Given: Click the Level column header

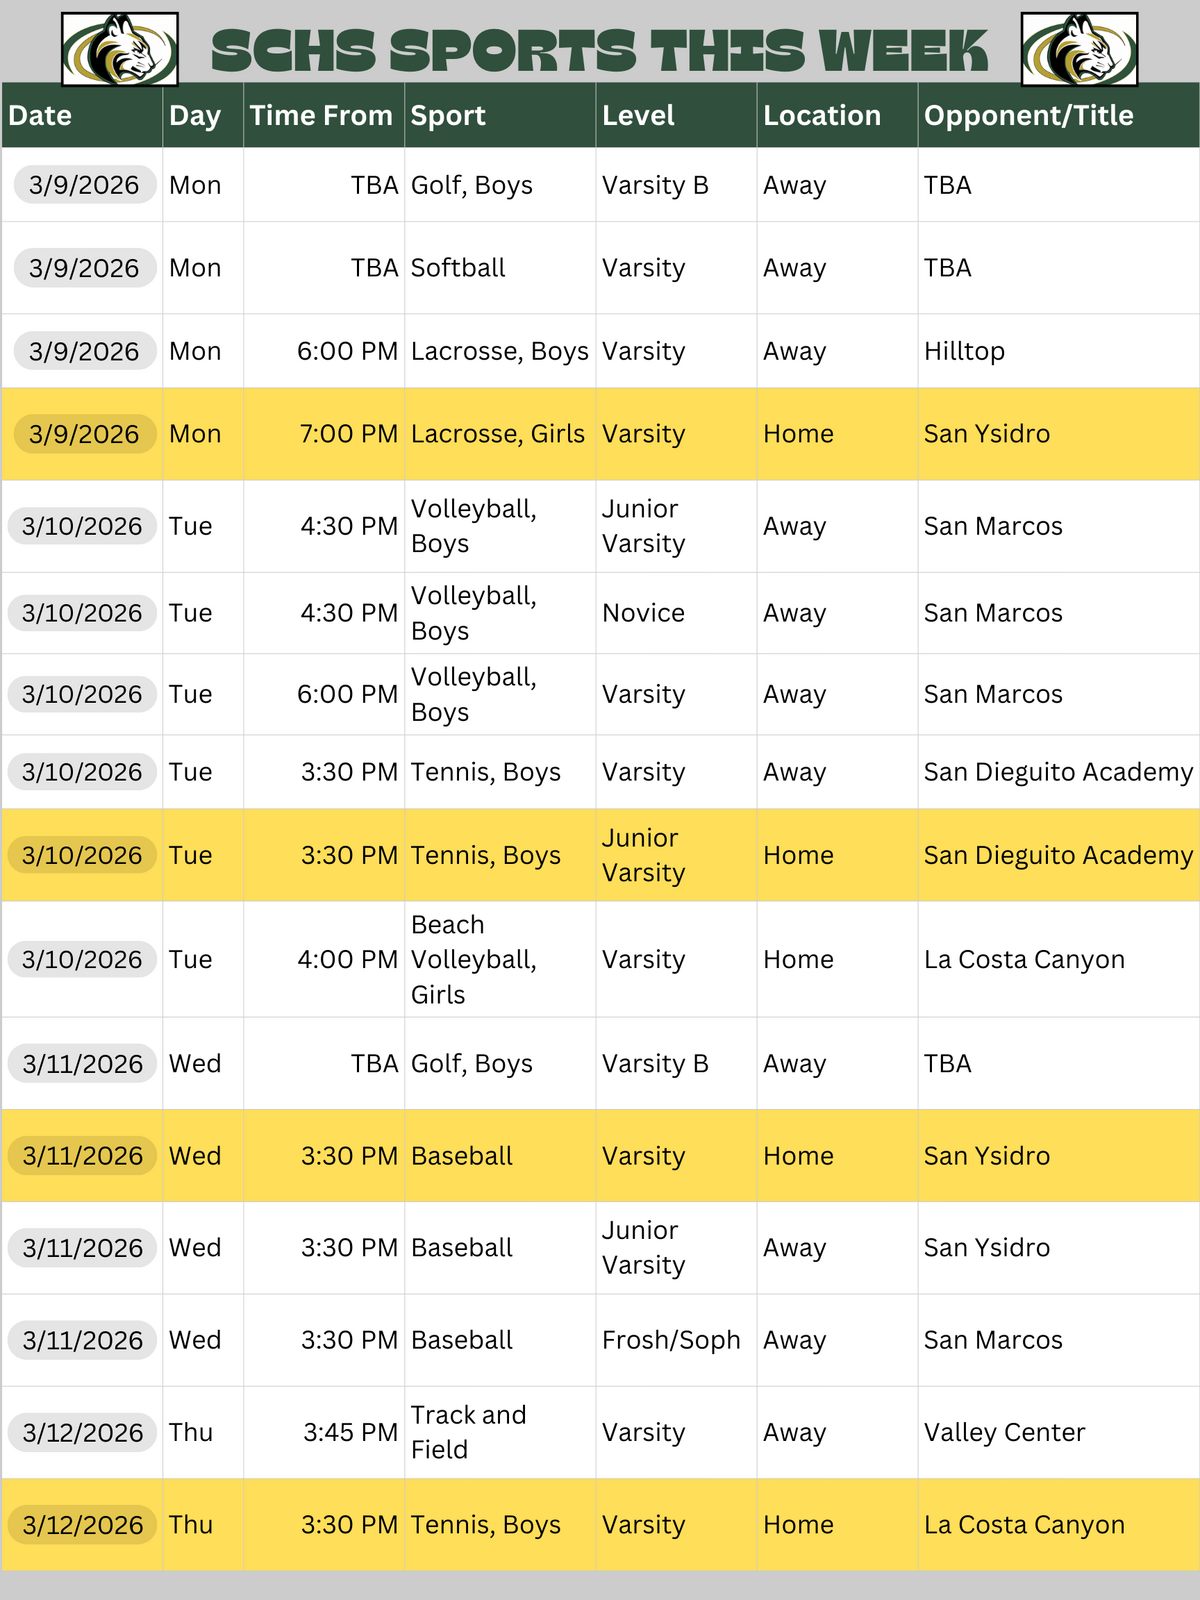Looking at the screenshot, I should tap(638, 116).
